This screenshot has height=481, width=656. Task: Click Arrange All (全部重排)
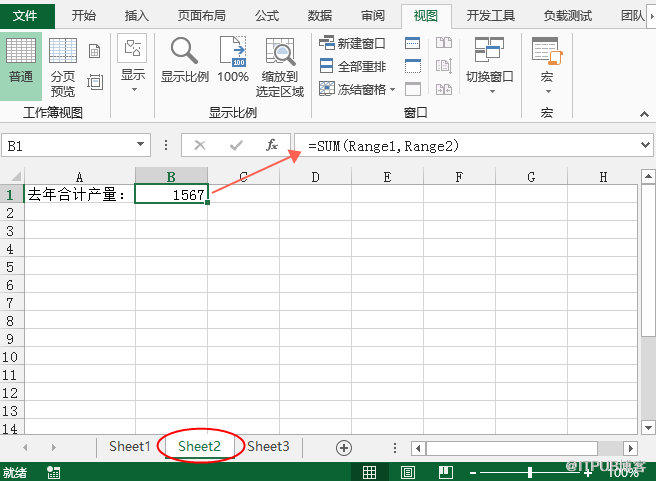(x=352, y=65)
